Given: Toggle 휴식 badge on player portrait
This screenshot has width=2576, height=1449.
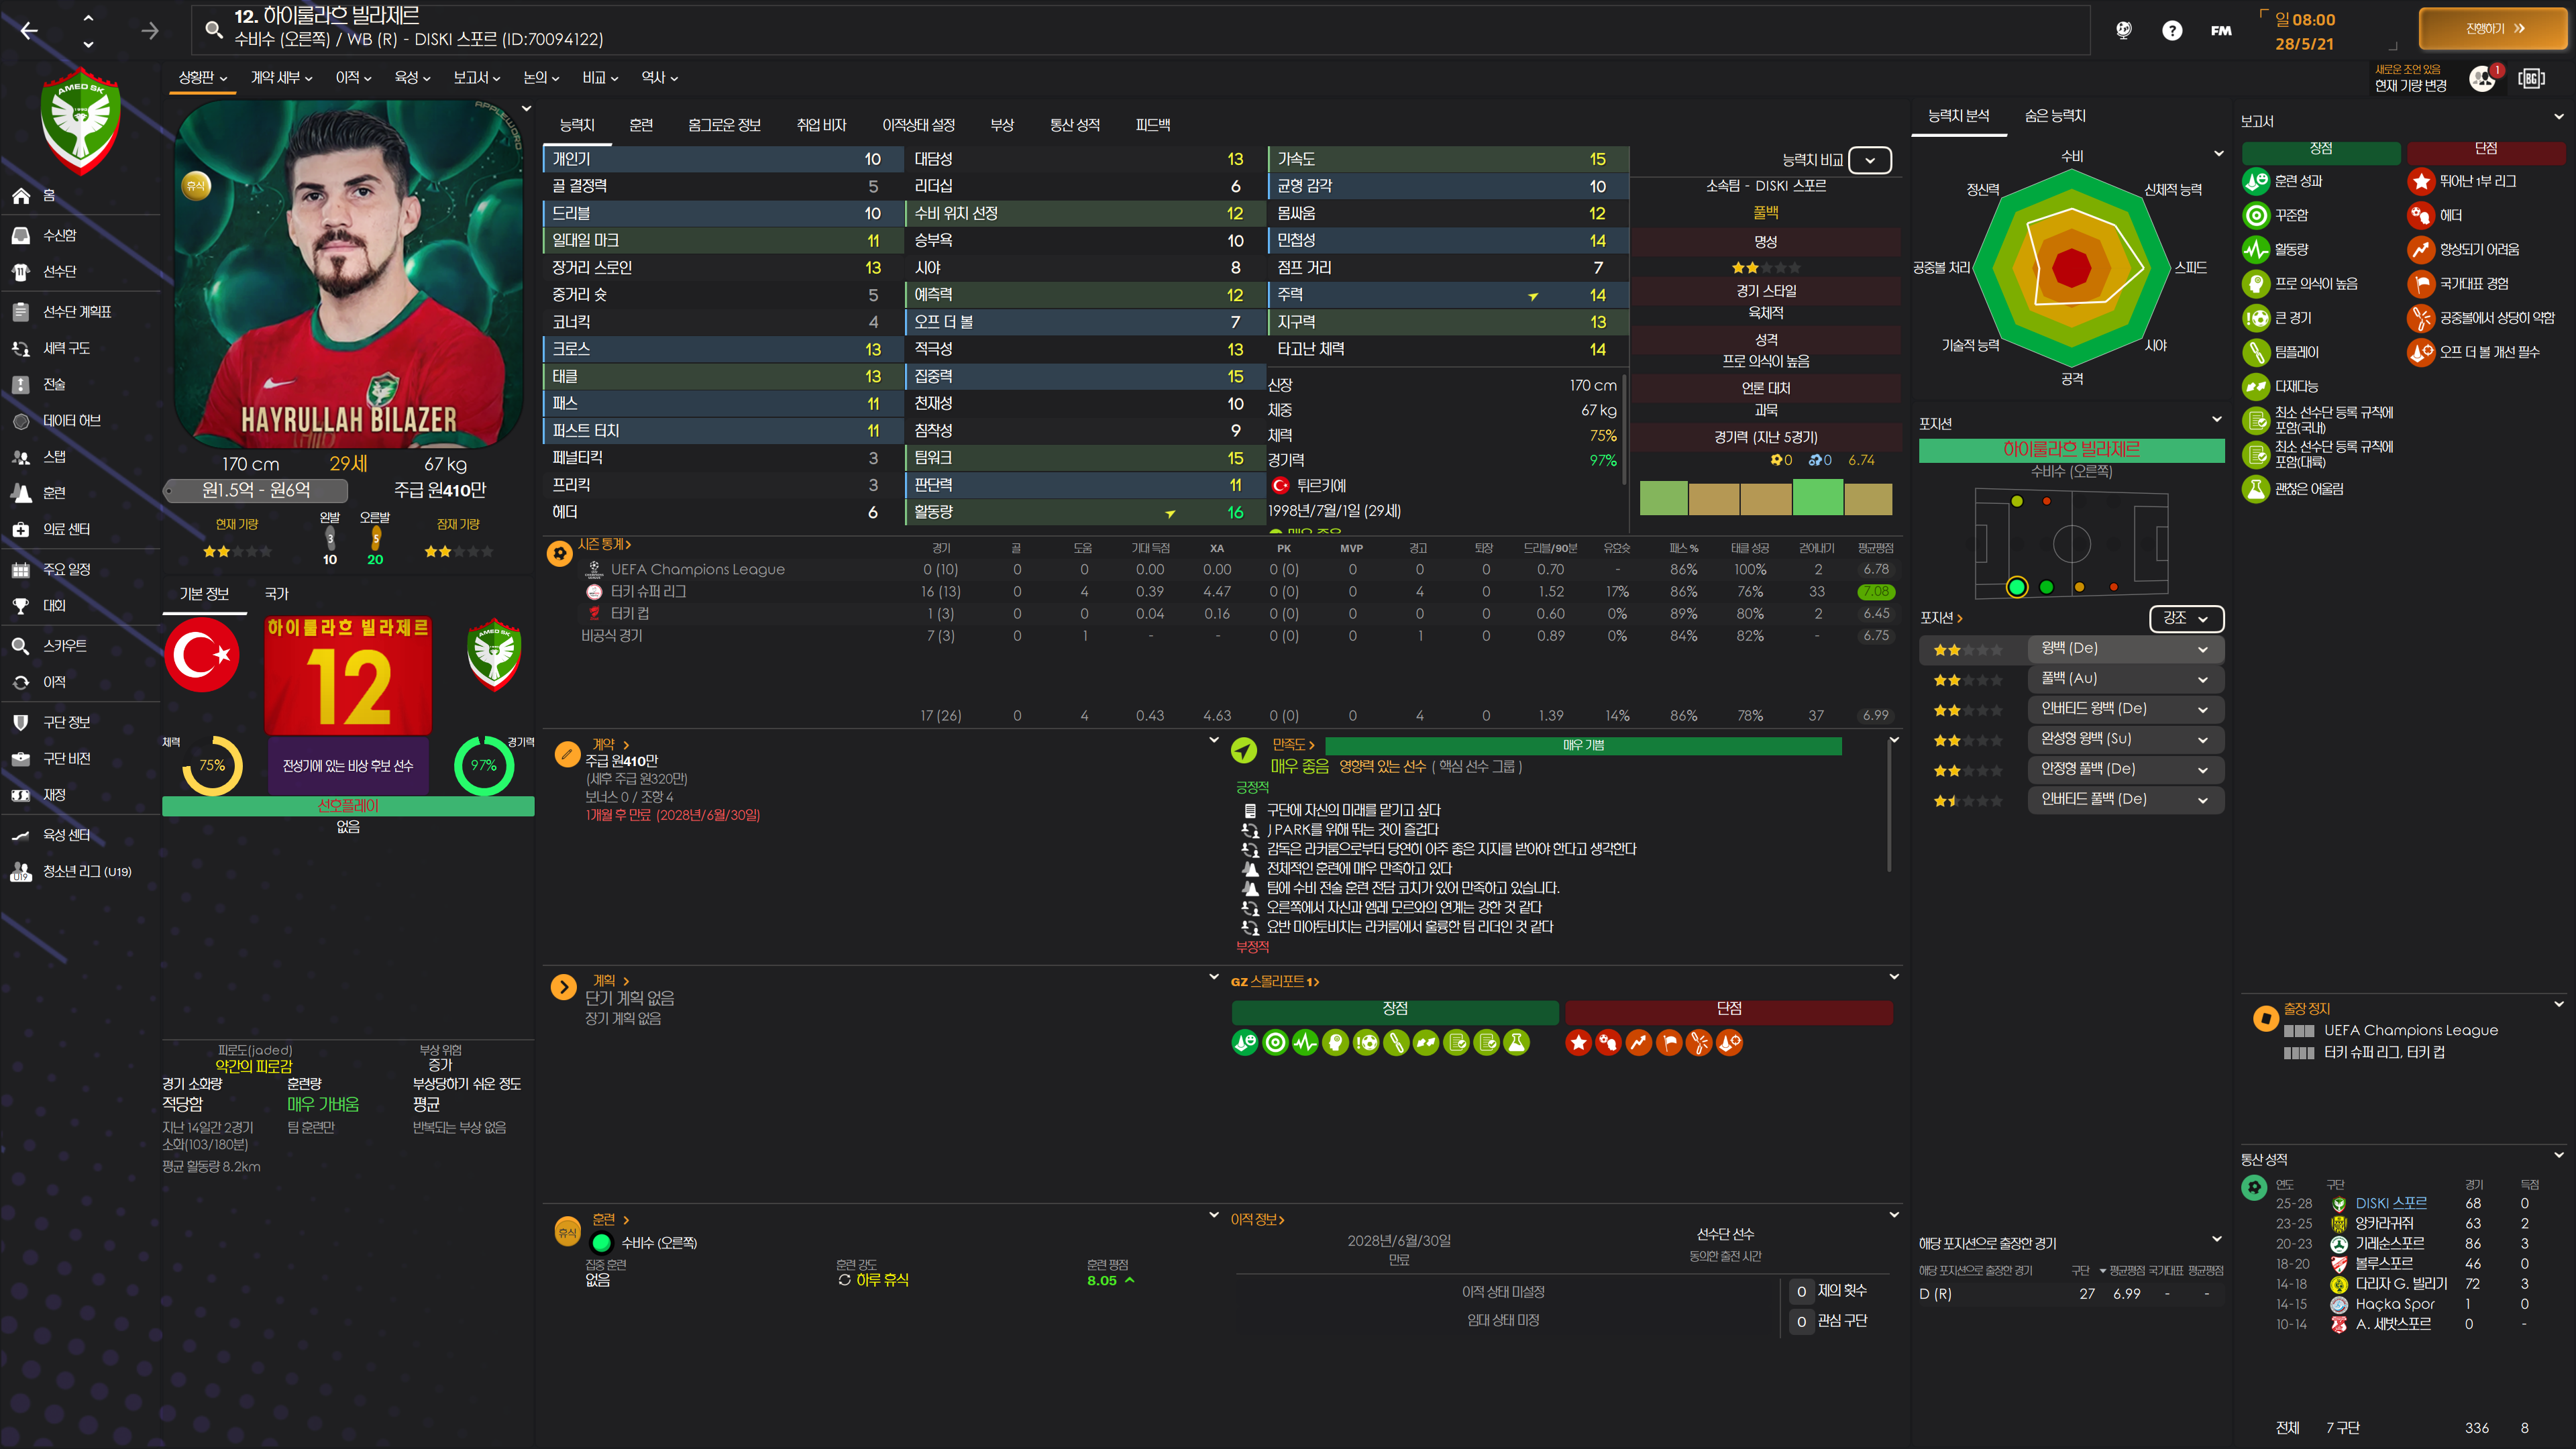Looking at the screenshot, I should tap(196, 185).
